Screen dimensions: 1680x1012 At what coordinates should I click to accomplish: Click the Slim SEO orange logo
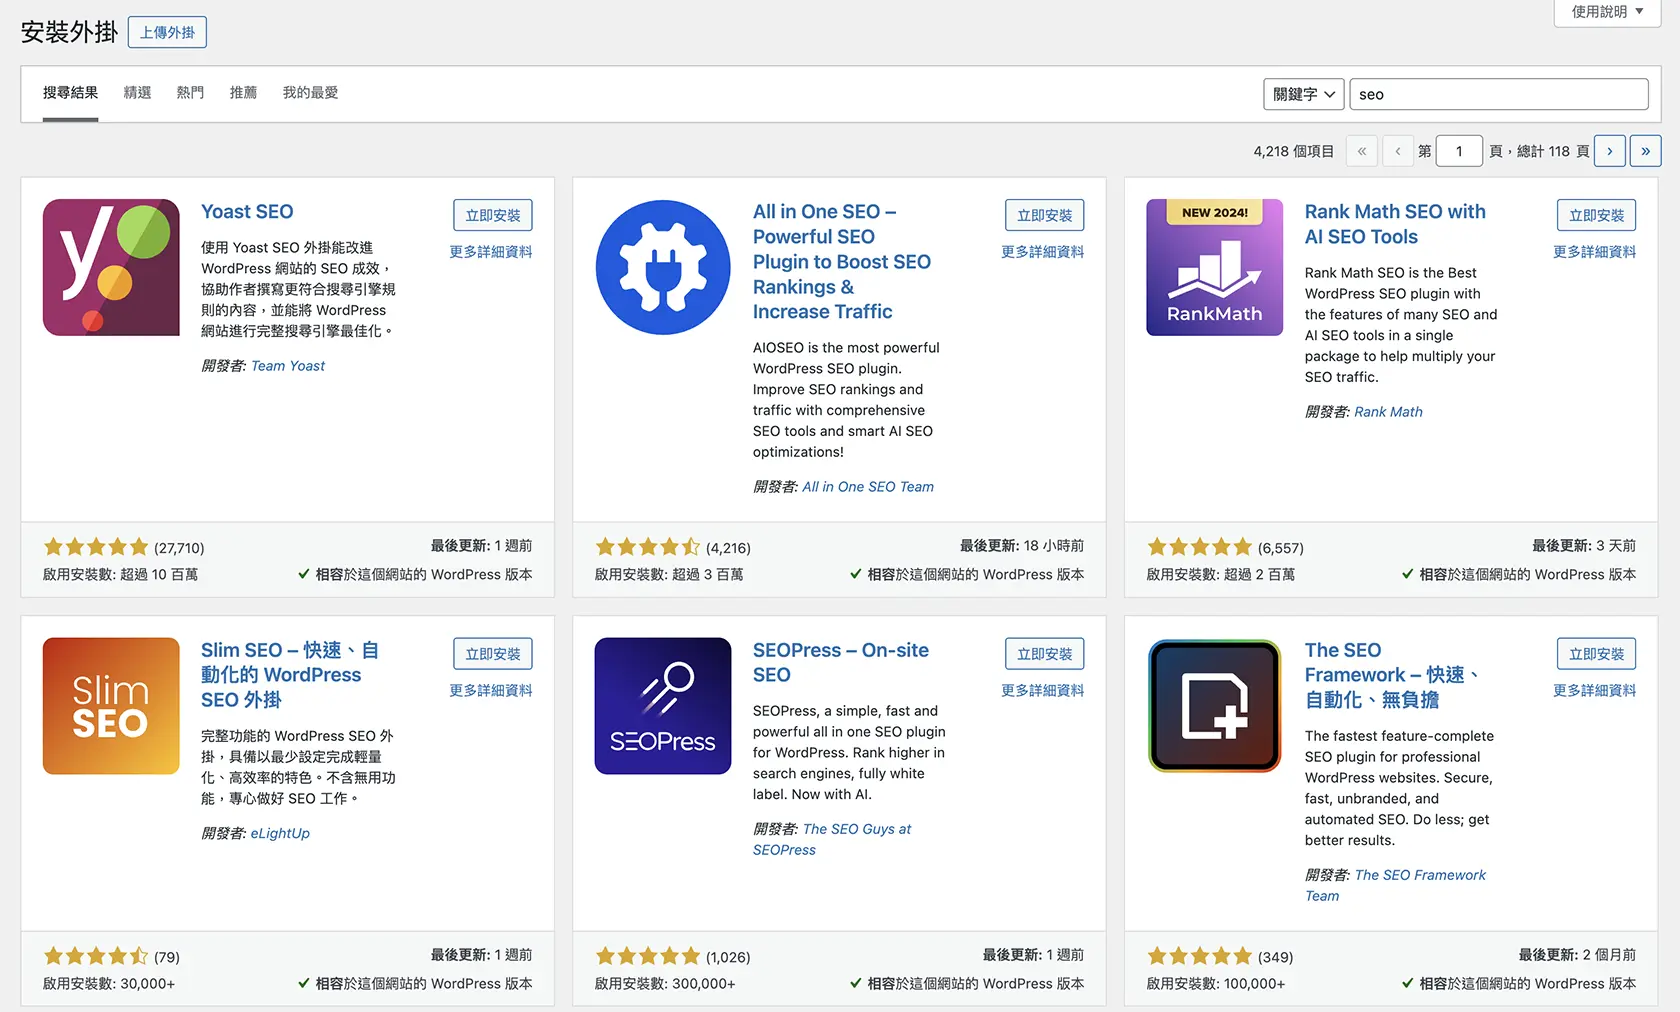coord(111,706)
